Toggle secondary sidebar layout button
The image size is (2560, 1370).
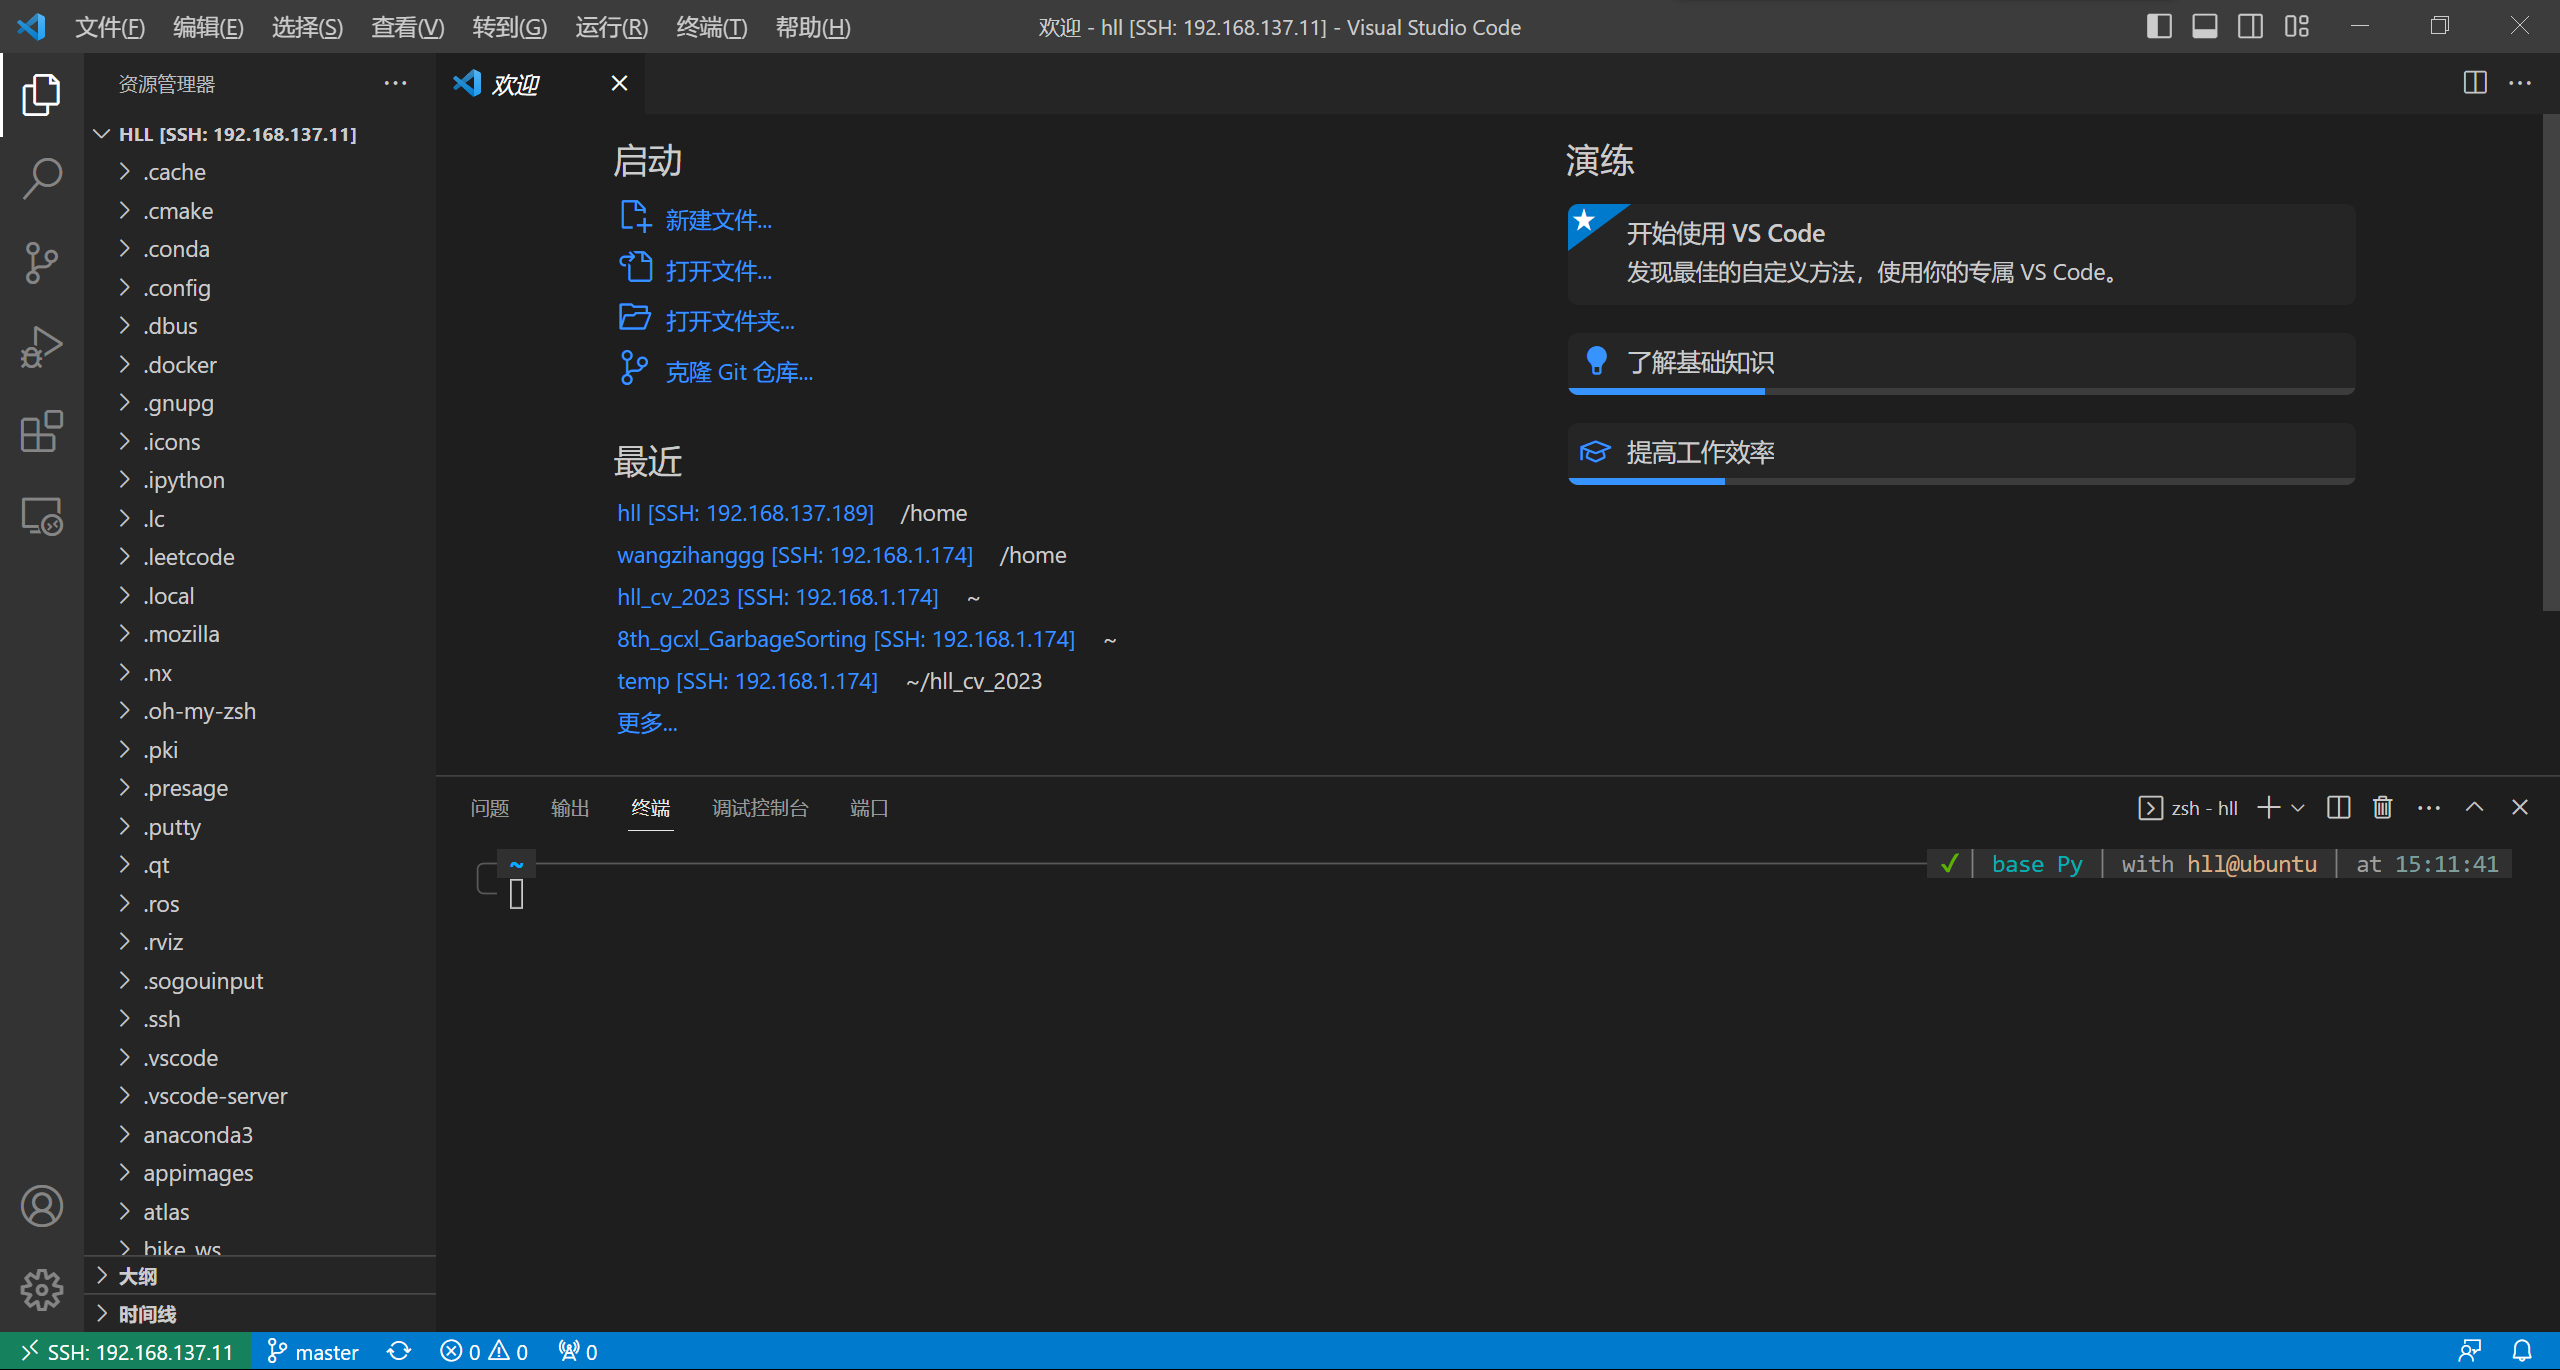pos(2250,27)
